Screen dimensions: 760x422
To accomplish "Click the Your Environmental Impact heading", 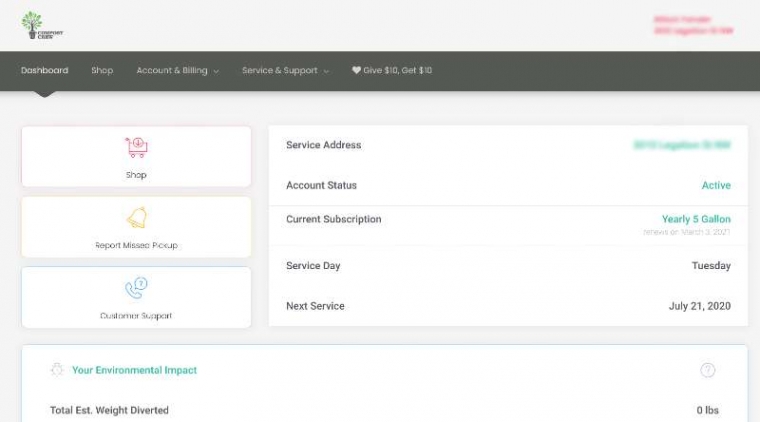I will (134, 370).
